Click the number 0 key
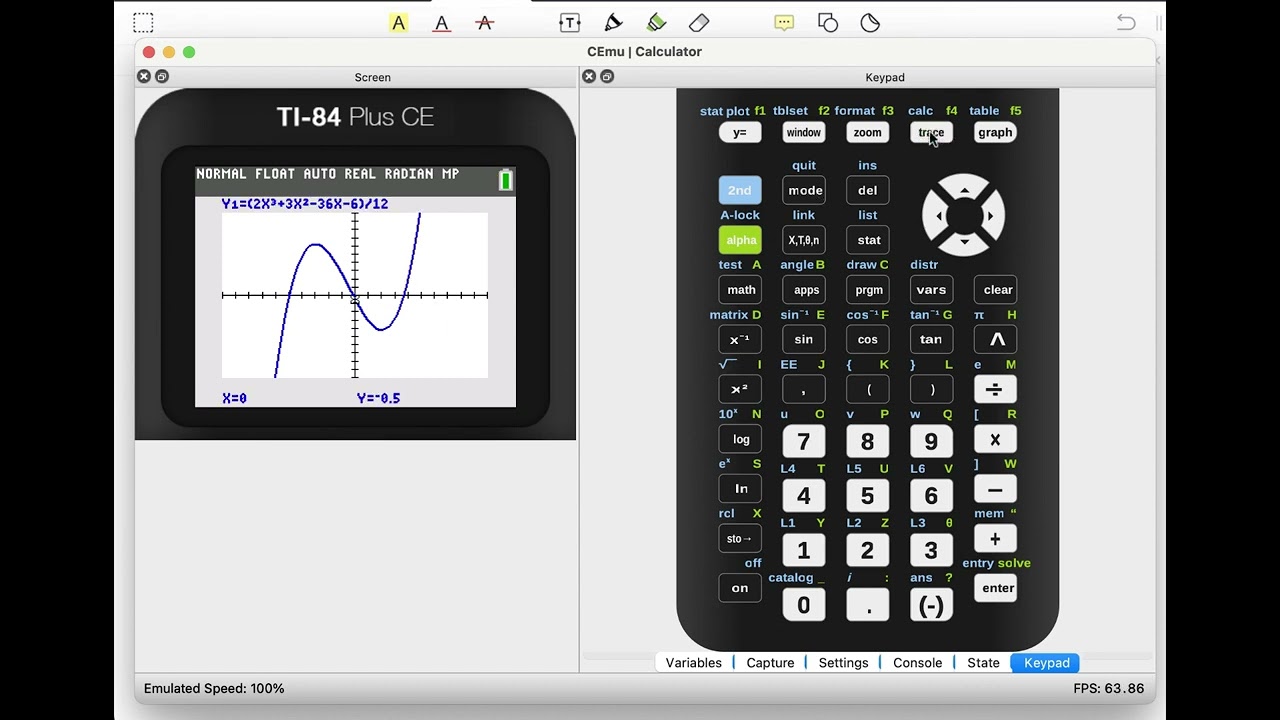The width and height of the screenshot is (1280, 720). pos(803,605)
